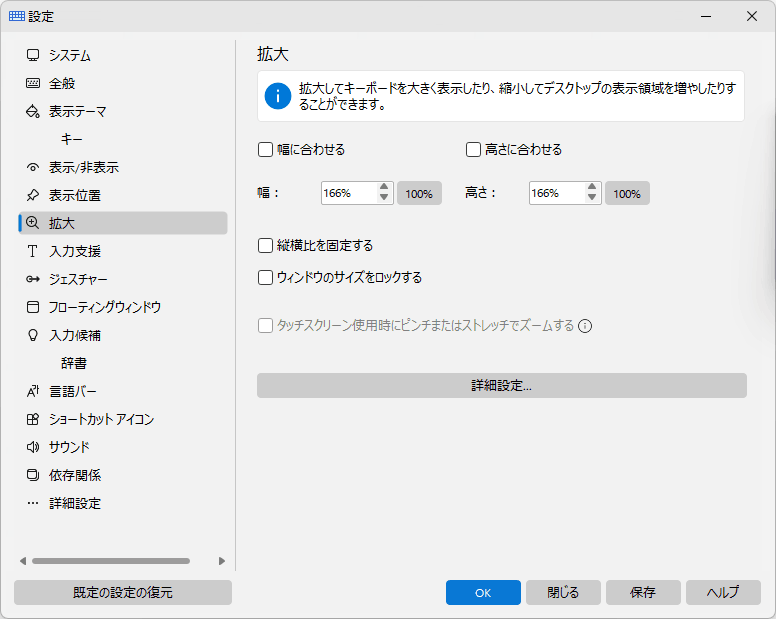Screen dimensions: 776x619
Task: Click the 拡大 magnifier icon
Action: [x=33, y=223]
